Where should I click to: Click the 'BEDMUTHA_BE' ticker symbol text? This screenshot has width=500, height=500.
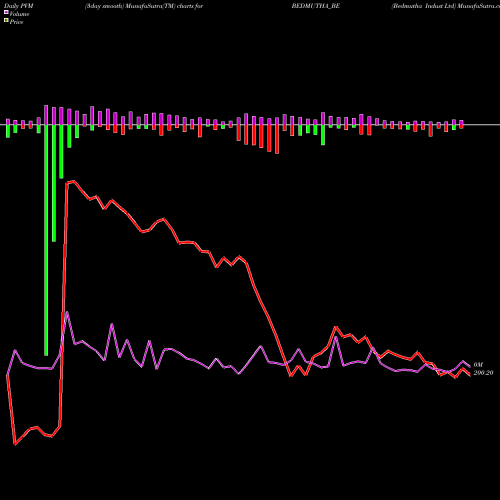click(x=316, y=6)
